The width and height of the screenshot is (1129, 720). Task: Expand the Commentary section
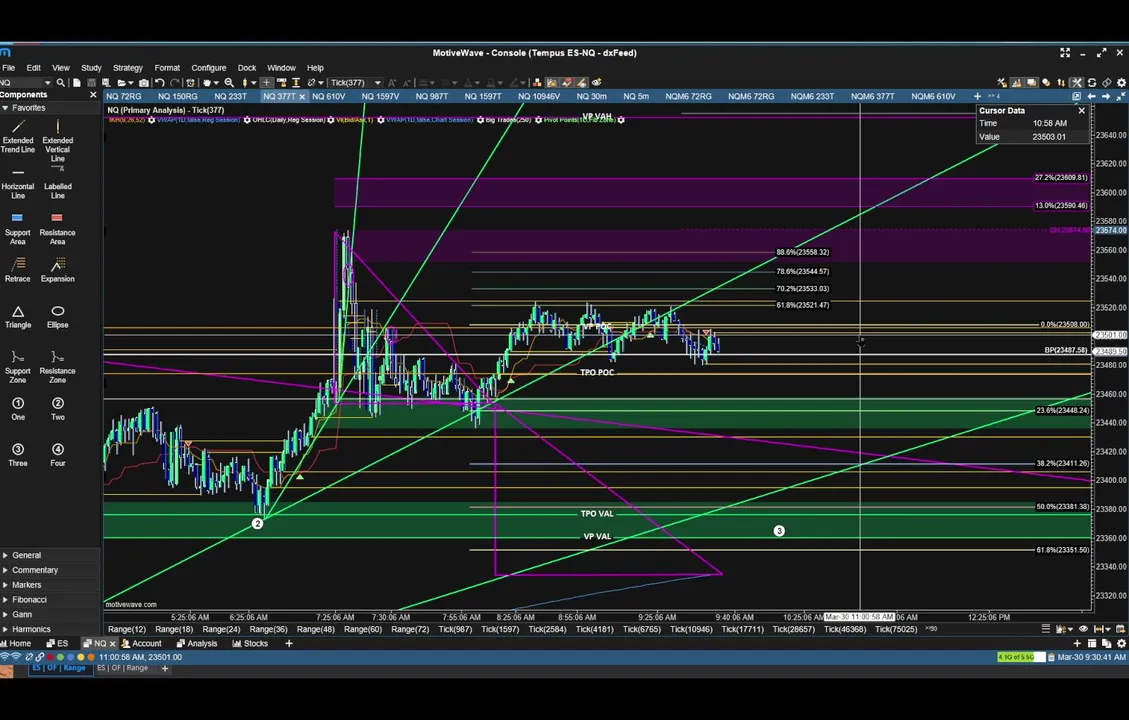click(x=34, y=570)
